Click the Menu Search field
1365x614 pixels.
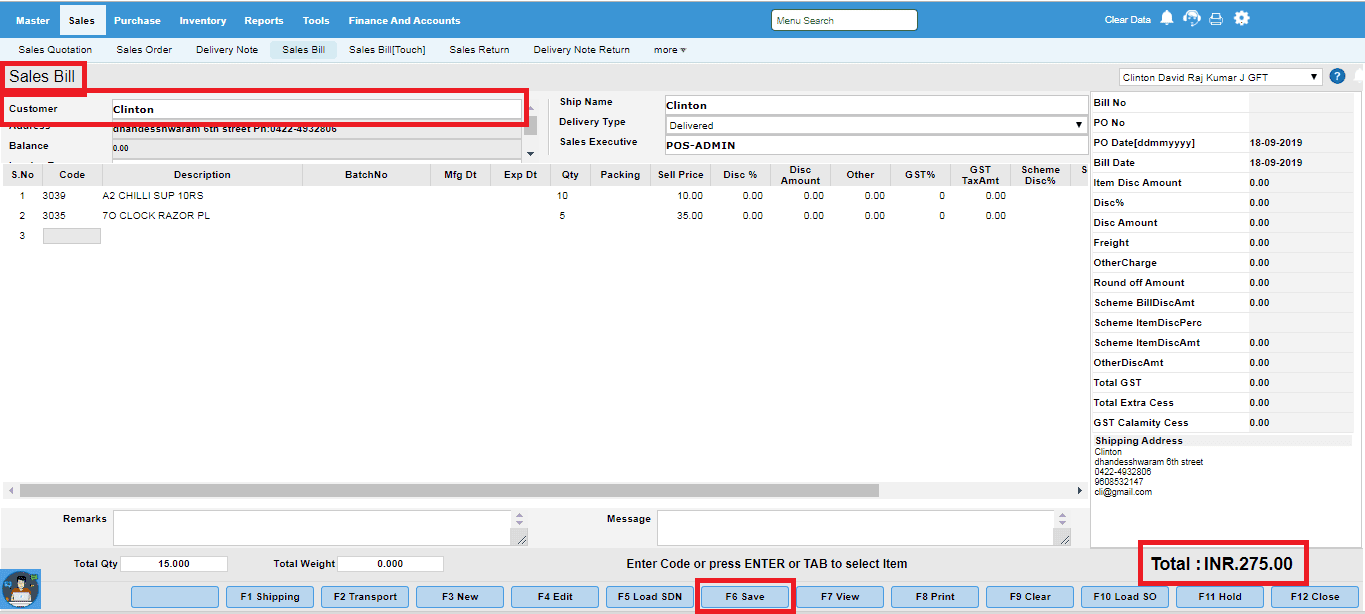(x=844, y=20)
